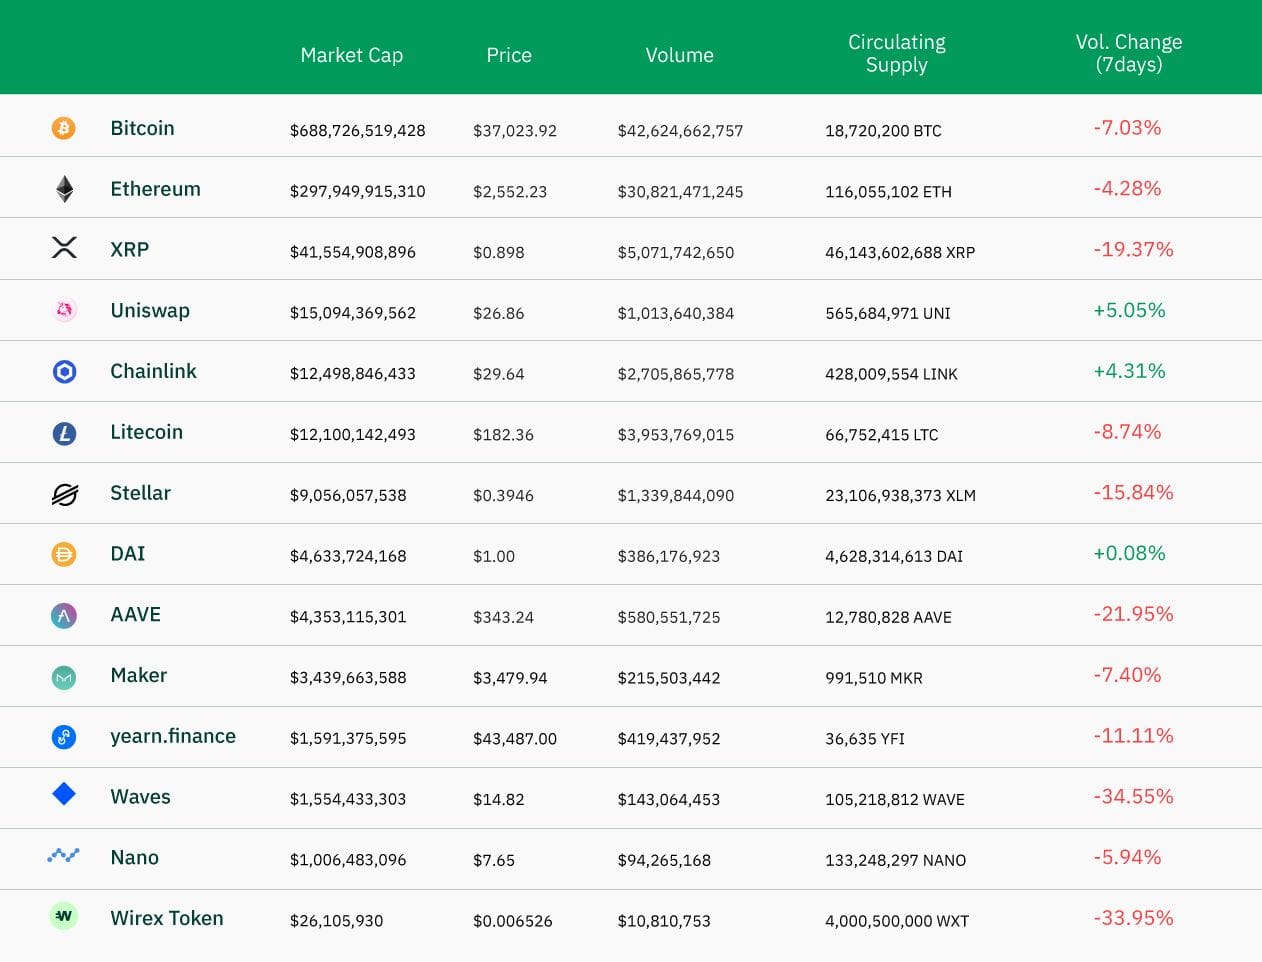The height and width of the screenshot is (962, 1262).
Task: Sort by the Price column header
Action: [509, 55]
